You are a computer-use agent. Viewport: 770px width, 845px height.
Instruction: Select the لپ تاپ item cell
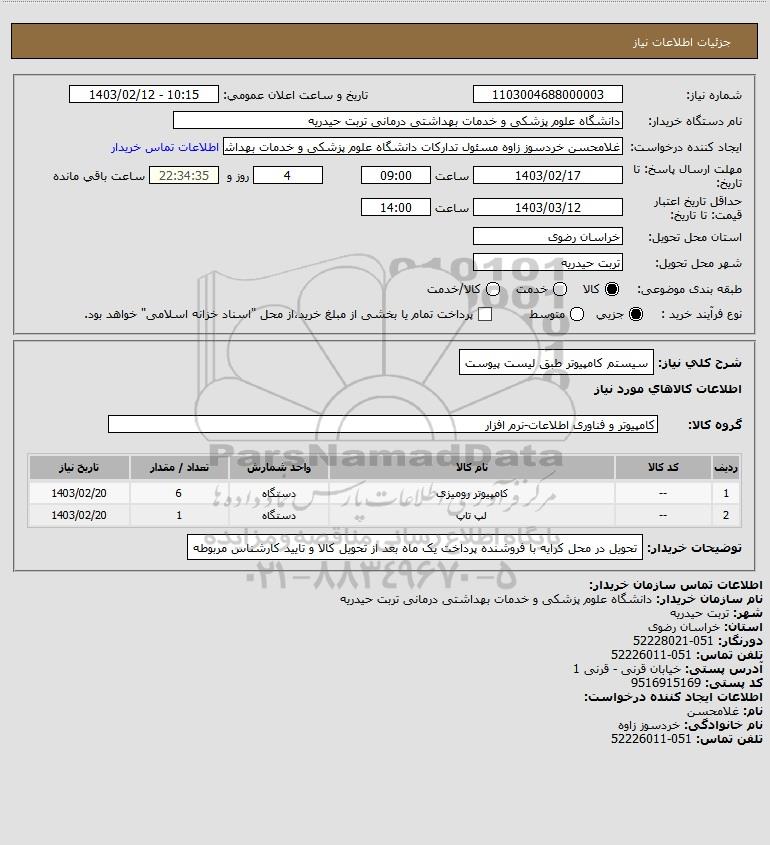[471, 516]
